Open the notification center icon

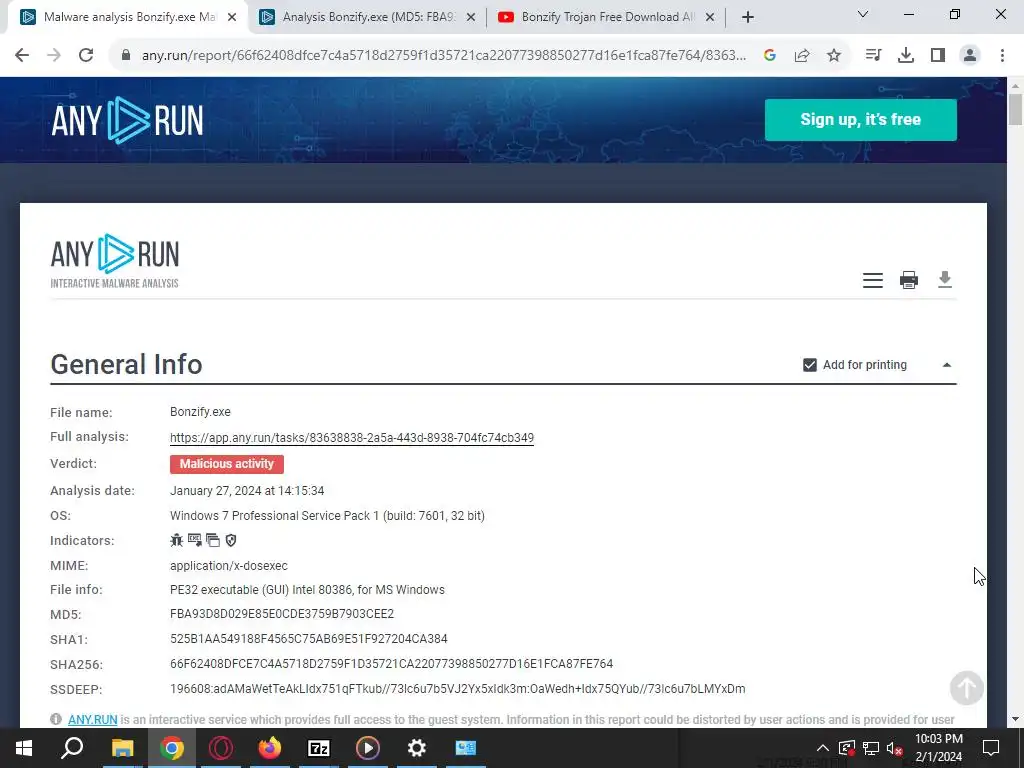(x=991, y=748)
